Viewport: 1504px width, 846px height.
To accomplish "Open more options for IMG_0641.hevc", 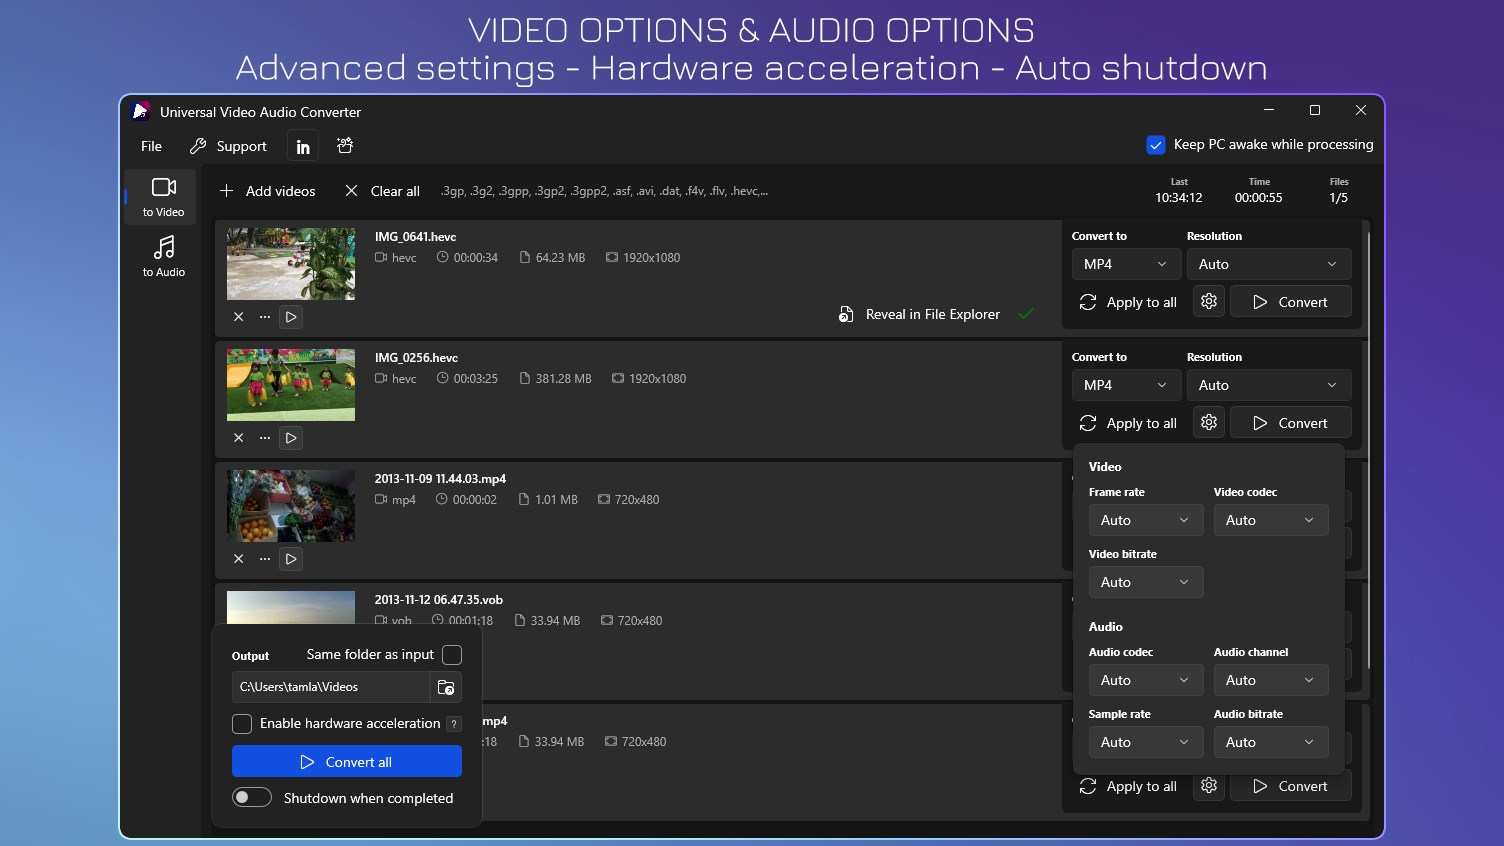I will [265, 317].
